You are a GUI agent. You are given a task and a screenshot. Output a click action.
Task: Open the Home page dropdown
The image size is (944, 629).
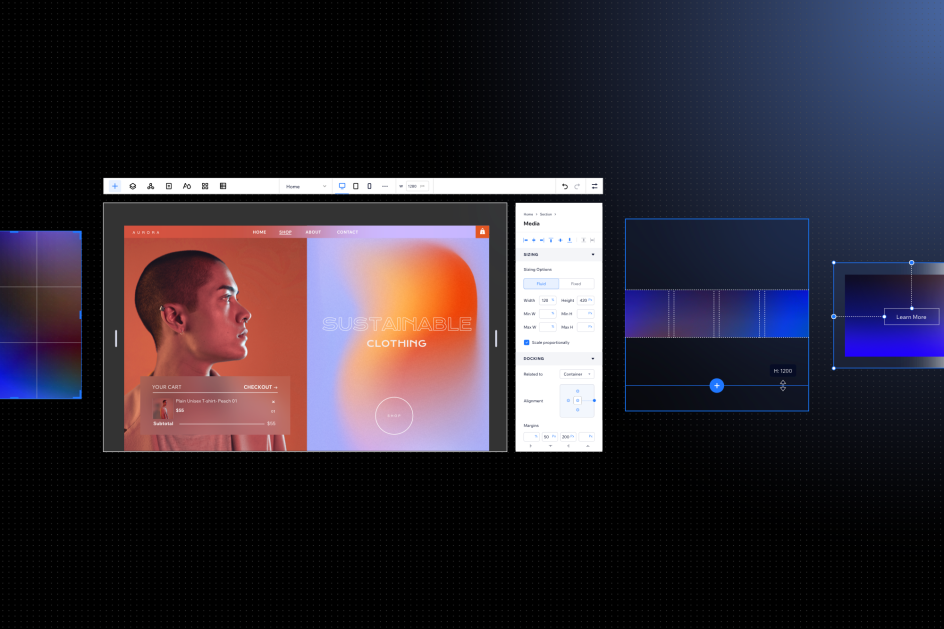coord(306,186)
